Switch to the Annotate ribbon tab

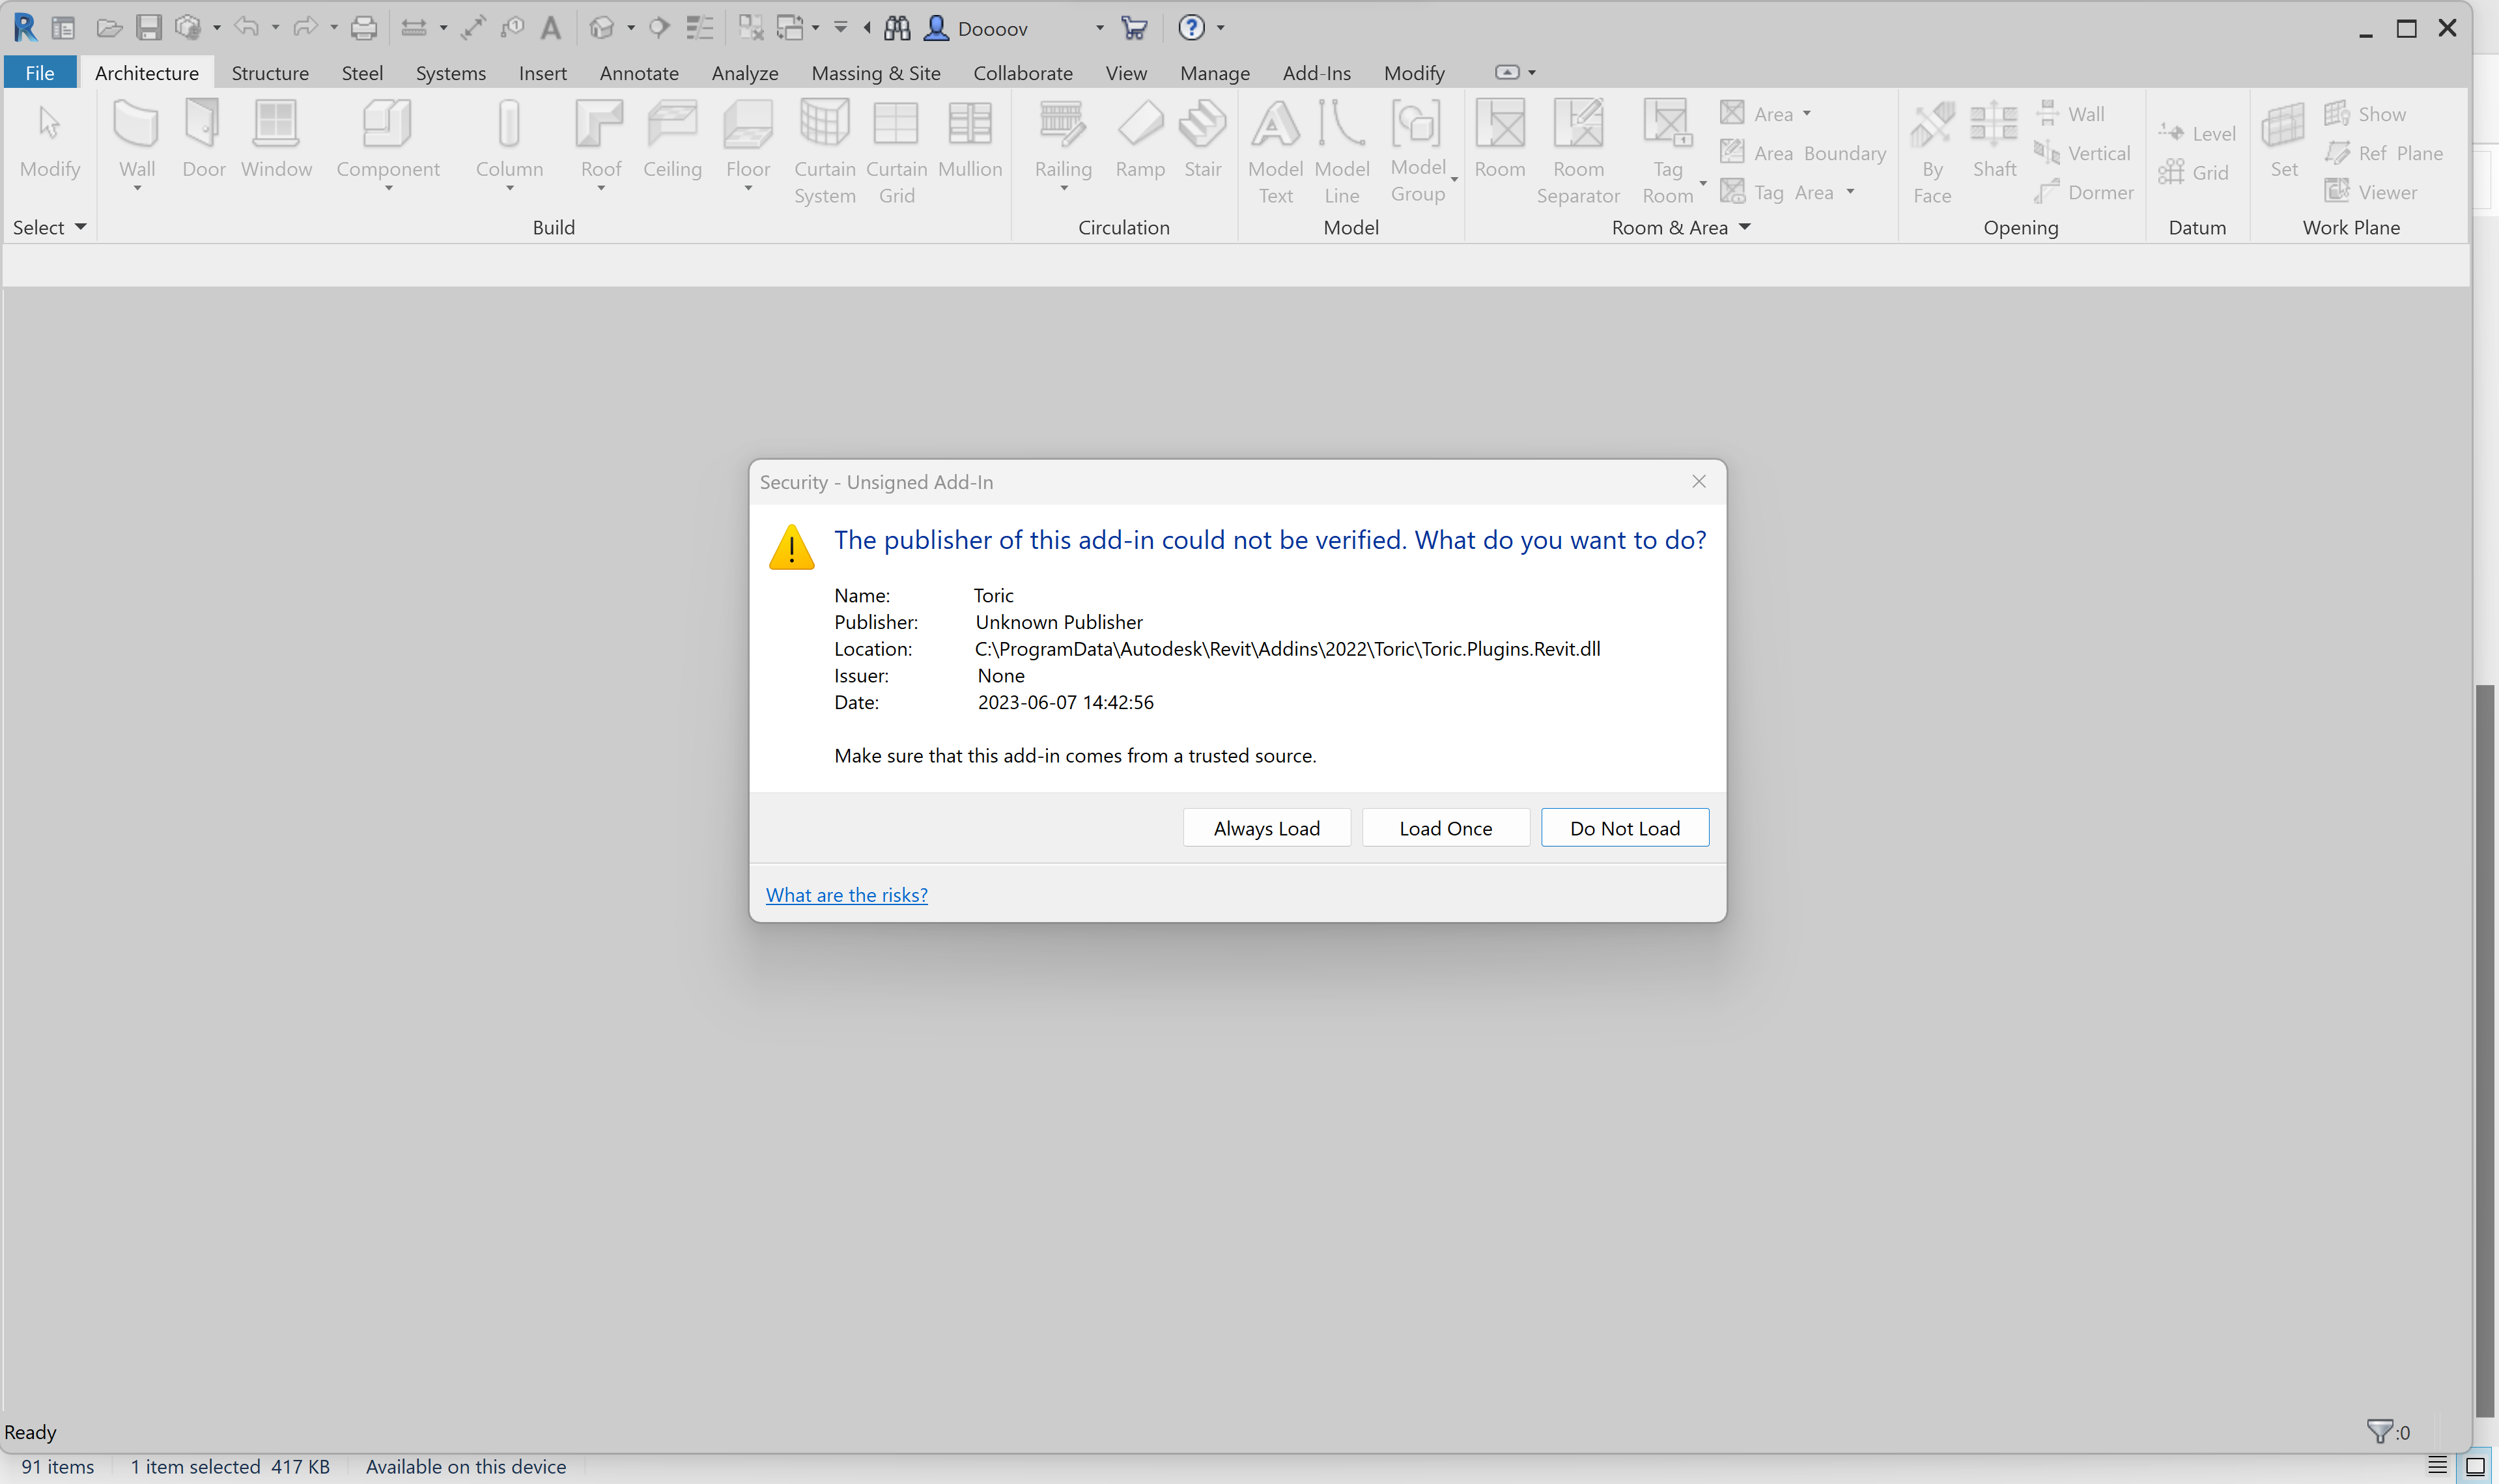pos(638,73)
